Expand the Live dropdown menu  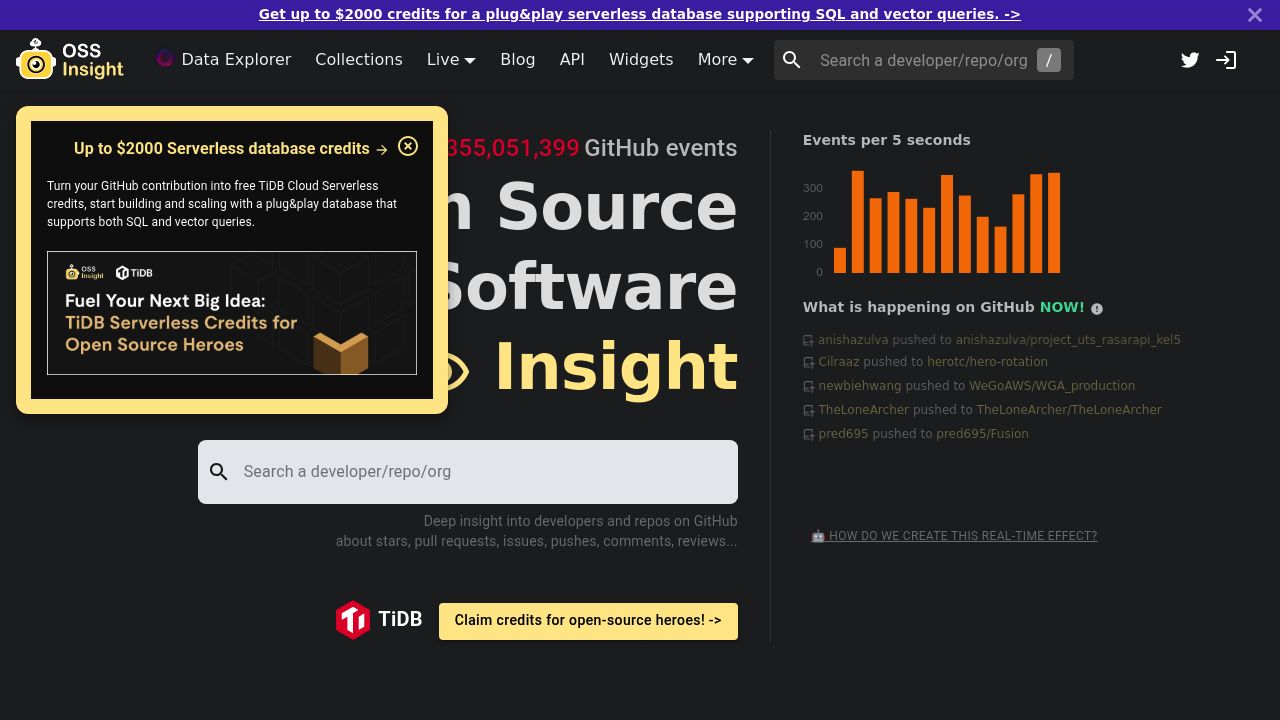coord(451,60)
